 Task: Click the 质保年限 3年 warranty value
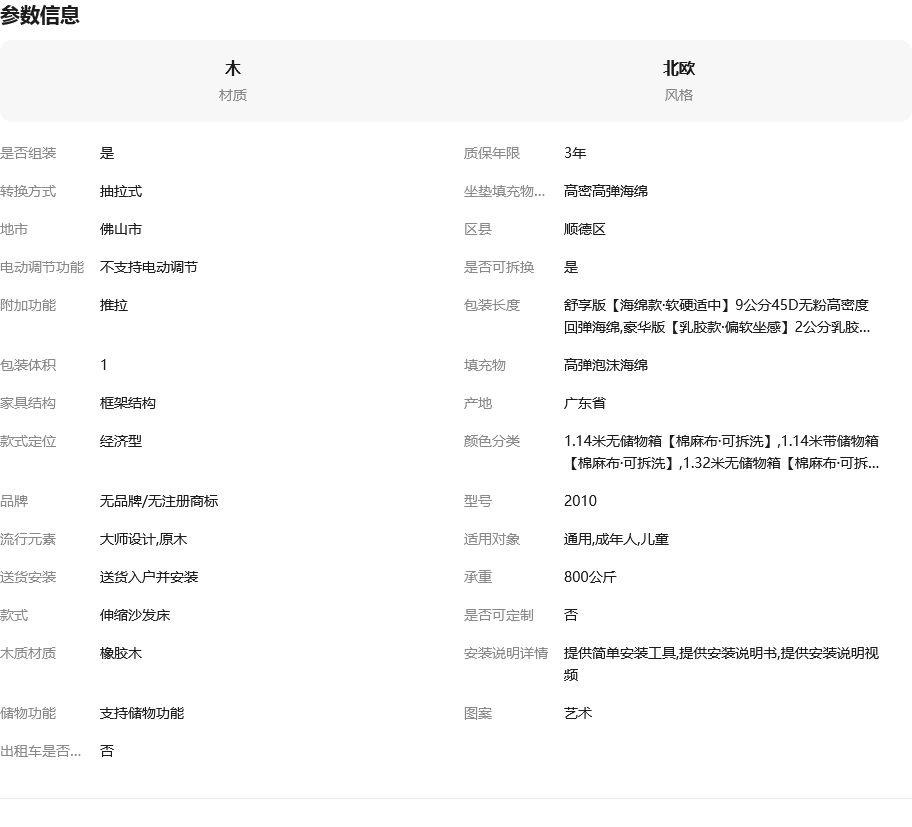tap(575, 153)
